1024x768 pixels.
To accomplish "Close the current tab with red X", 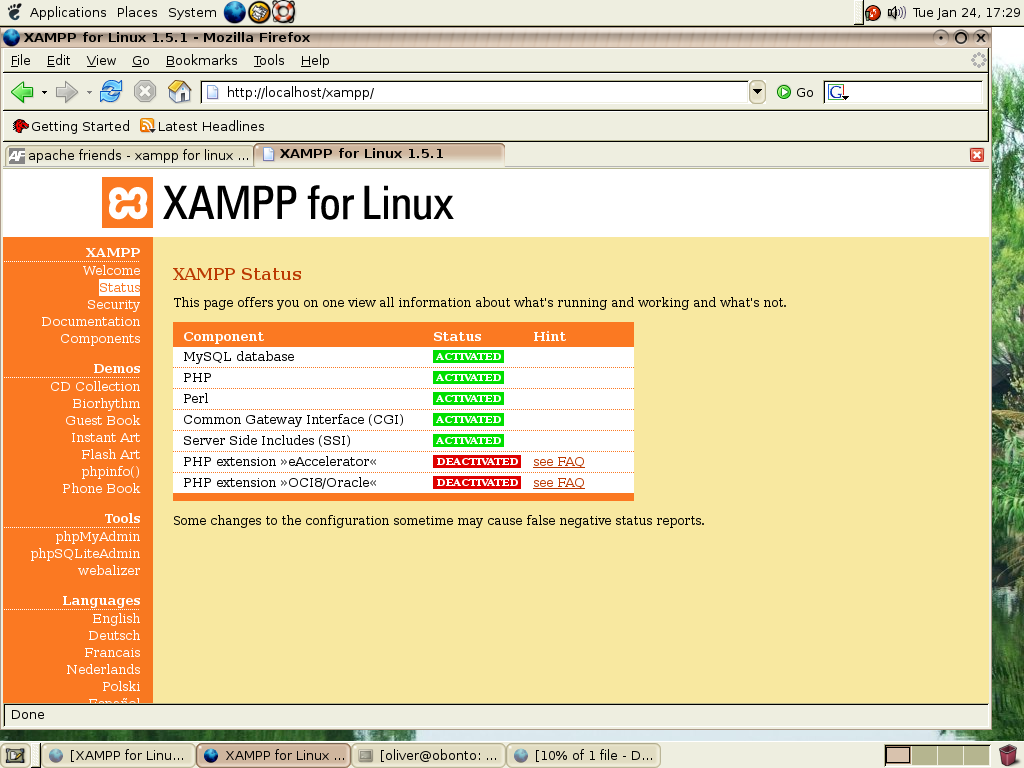I will coord(977,155).
